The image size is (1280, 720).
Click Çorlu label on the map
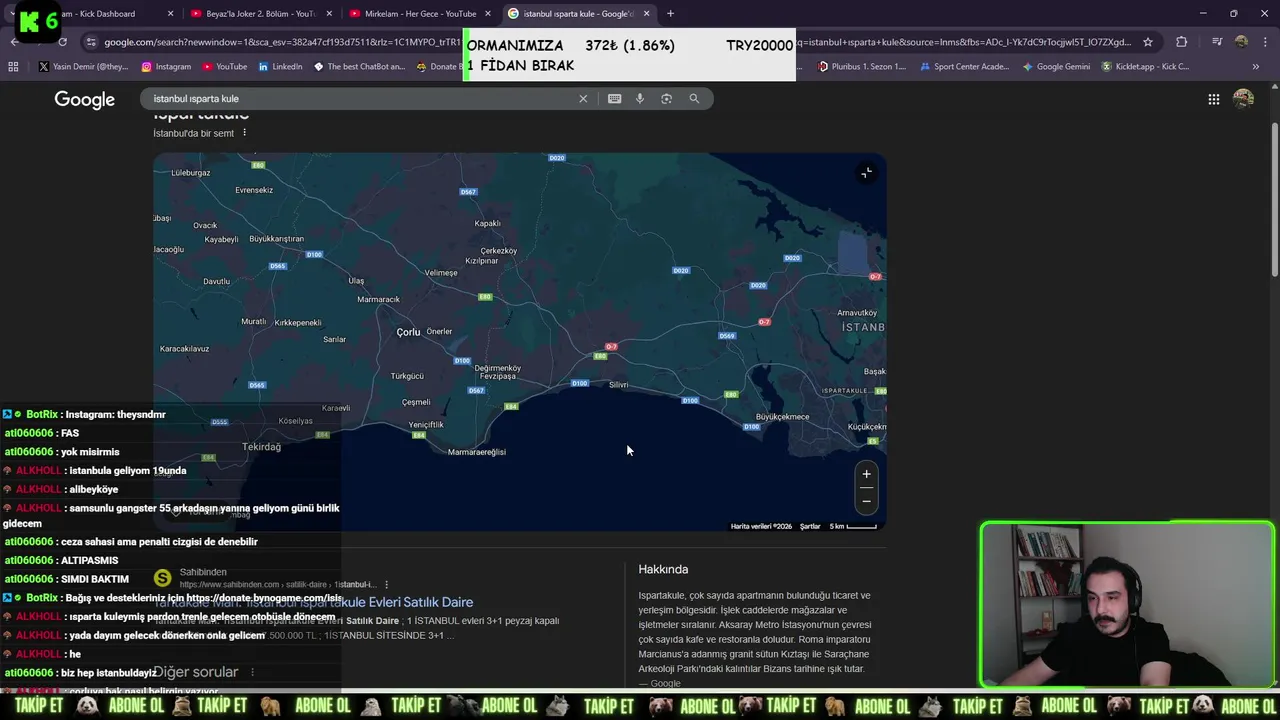[408, 332]
